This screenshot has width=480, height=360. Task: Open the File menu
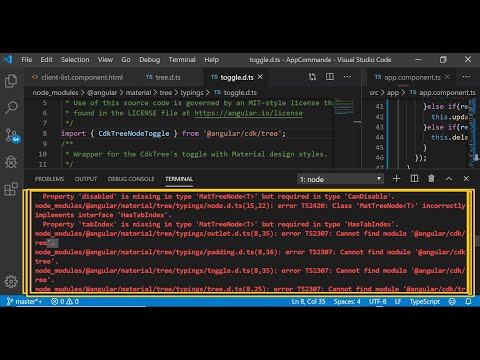[27, 60]
